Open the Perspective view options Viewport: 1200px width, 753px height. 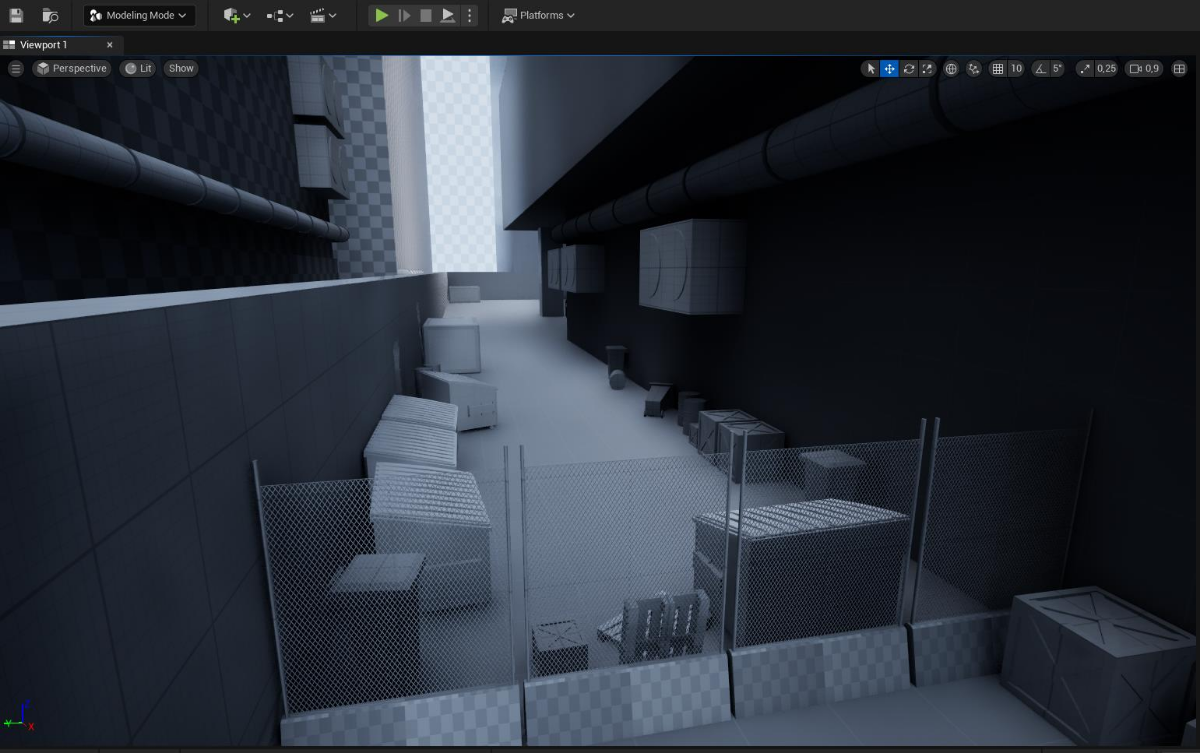pos(71,68)
